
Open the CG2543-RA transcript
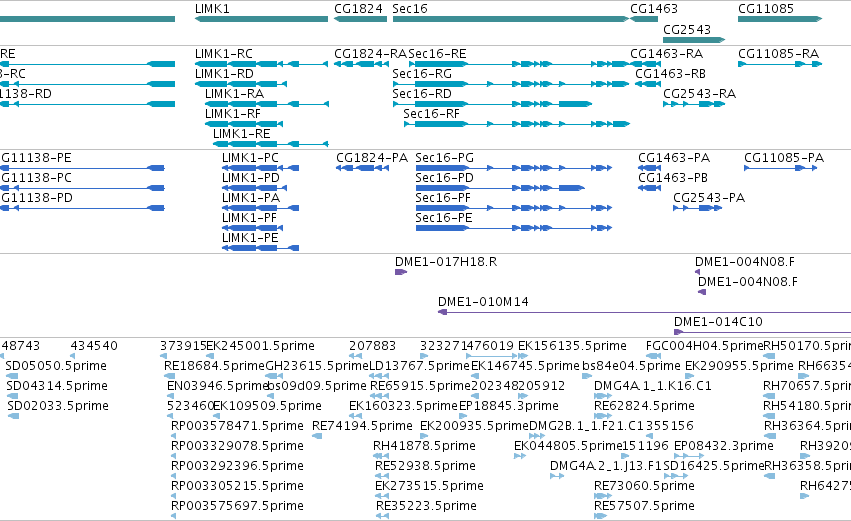coord(694,104)
